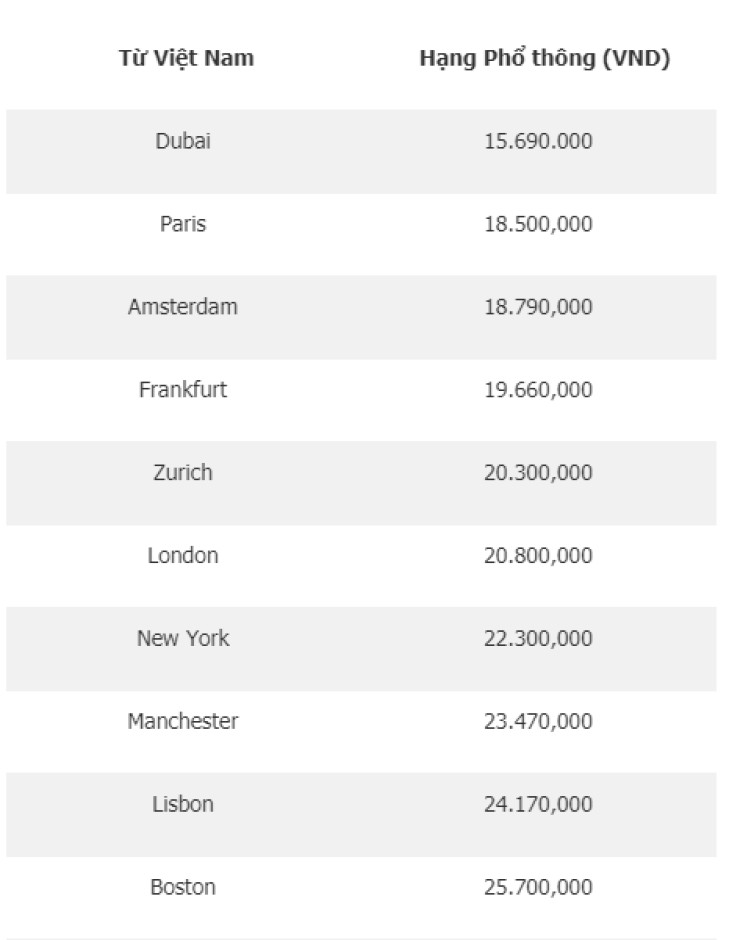Select the New York destination cell
This screenshot has height=940, width=729.
pyautogui.click(x=183, y=638)
